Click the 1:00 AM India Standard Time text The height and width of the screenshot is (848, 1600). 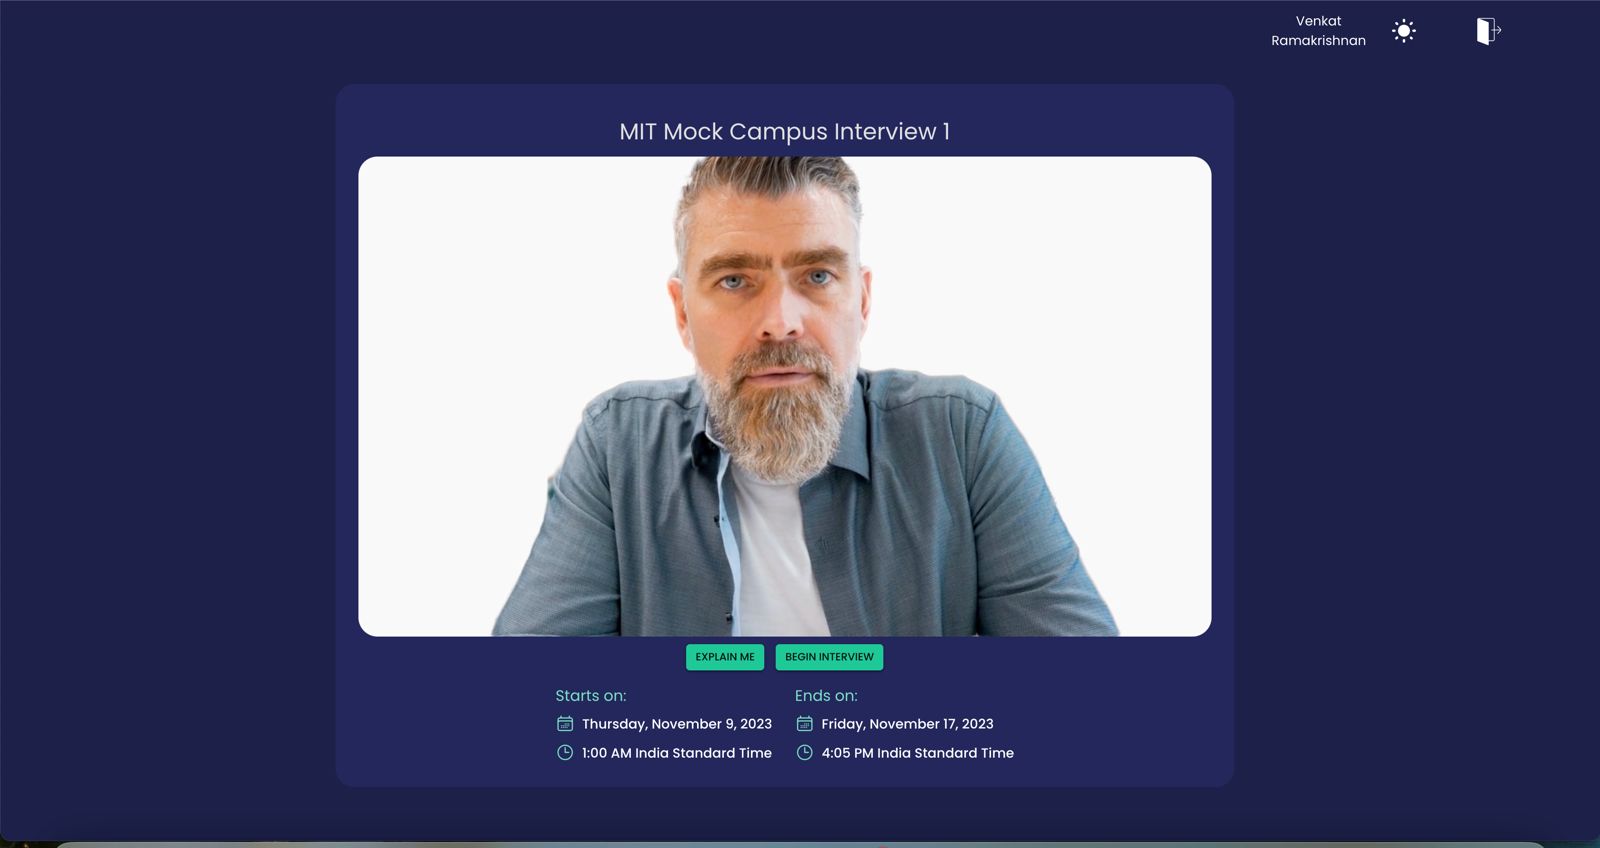click(x=677, y=753)
